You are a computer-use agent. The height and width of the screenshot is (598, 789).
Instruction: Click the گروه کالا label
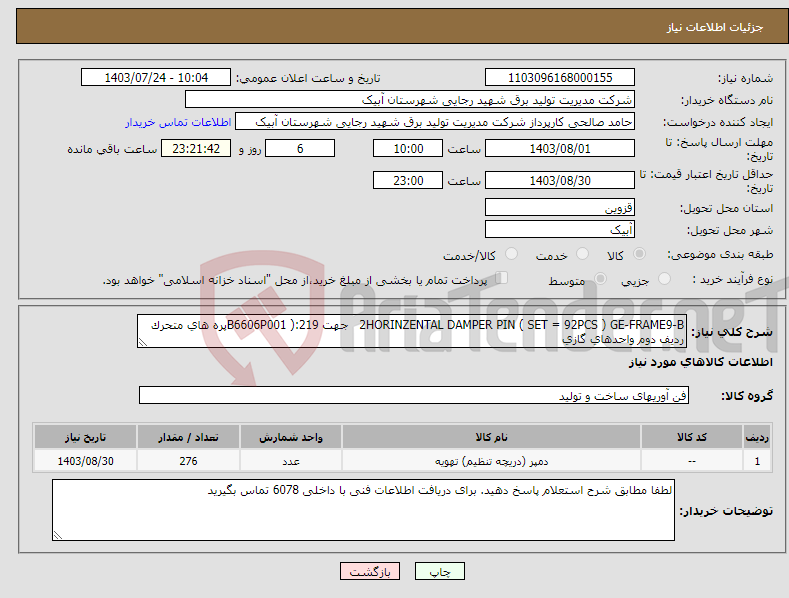747,396
